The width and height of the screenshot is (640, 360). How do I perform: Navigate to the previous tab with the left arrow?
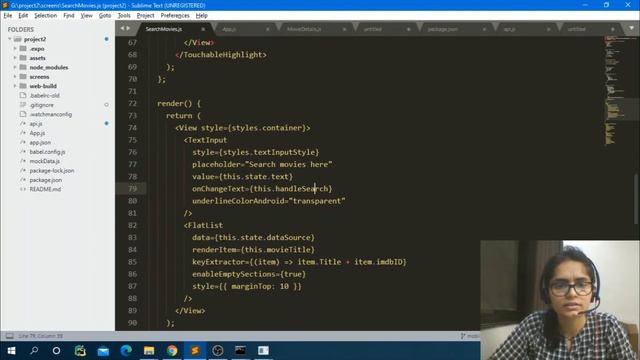pos(122,28)
